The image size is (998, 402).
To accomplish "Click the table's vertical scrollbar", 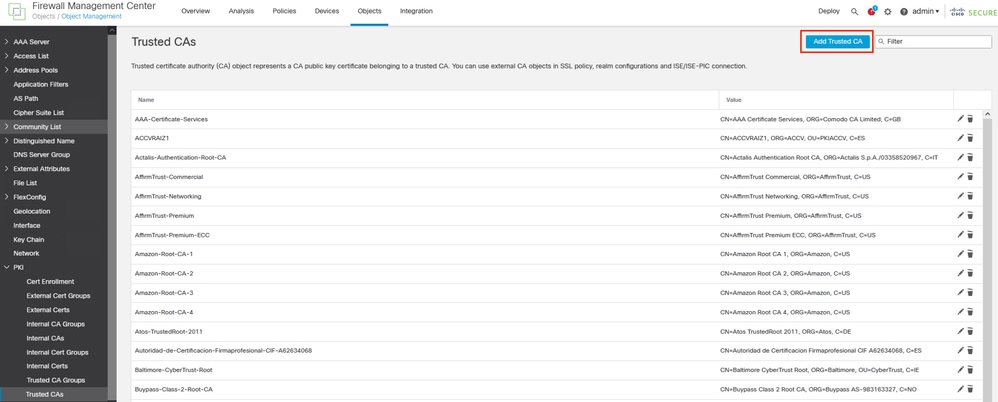I will 987,254.
